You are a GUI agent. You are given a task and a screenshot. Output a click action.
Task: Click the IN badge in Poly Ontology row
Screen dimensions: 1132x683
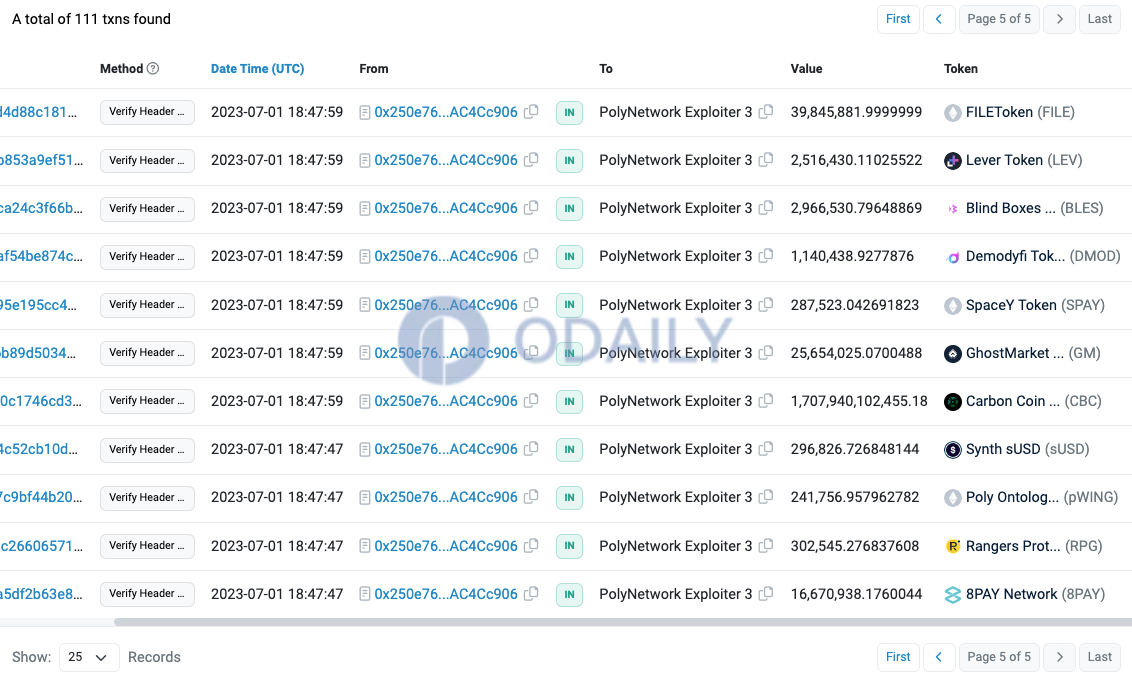point(569,497)
